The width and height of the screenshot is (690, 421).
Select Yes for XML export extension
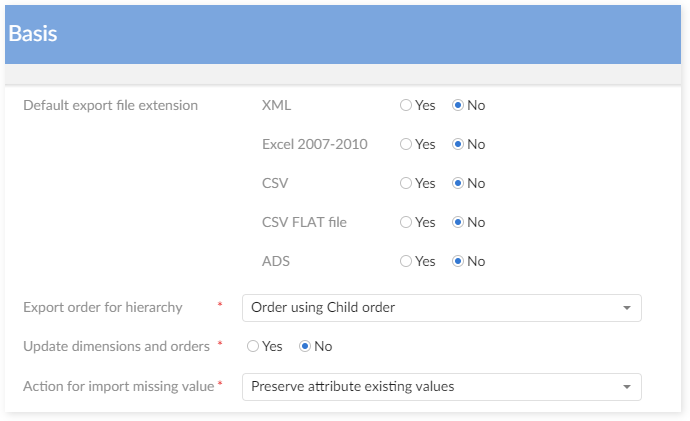(406, 105)
